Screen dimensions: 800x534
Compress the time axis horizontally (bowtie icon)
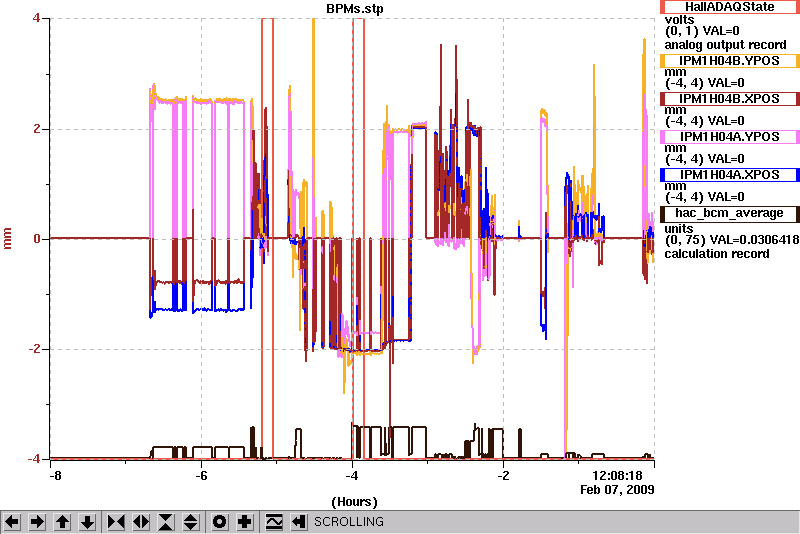(x=116, y=522)
